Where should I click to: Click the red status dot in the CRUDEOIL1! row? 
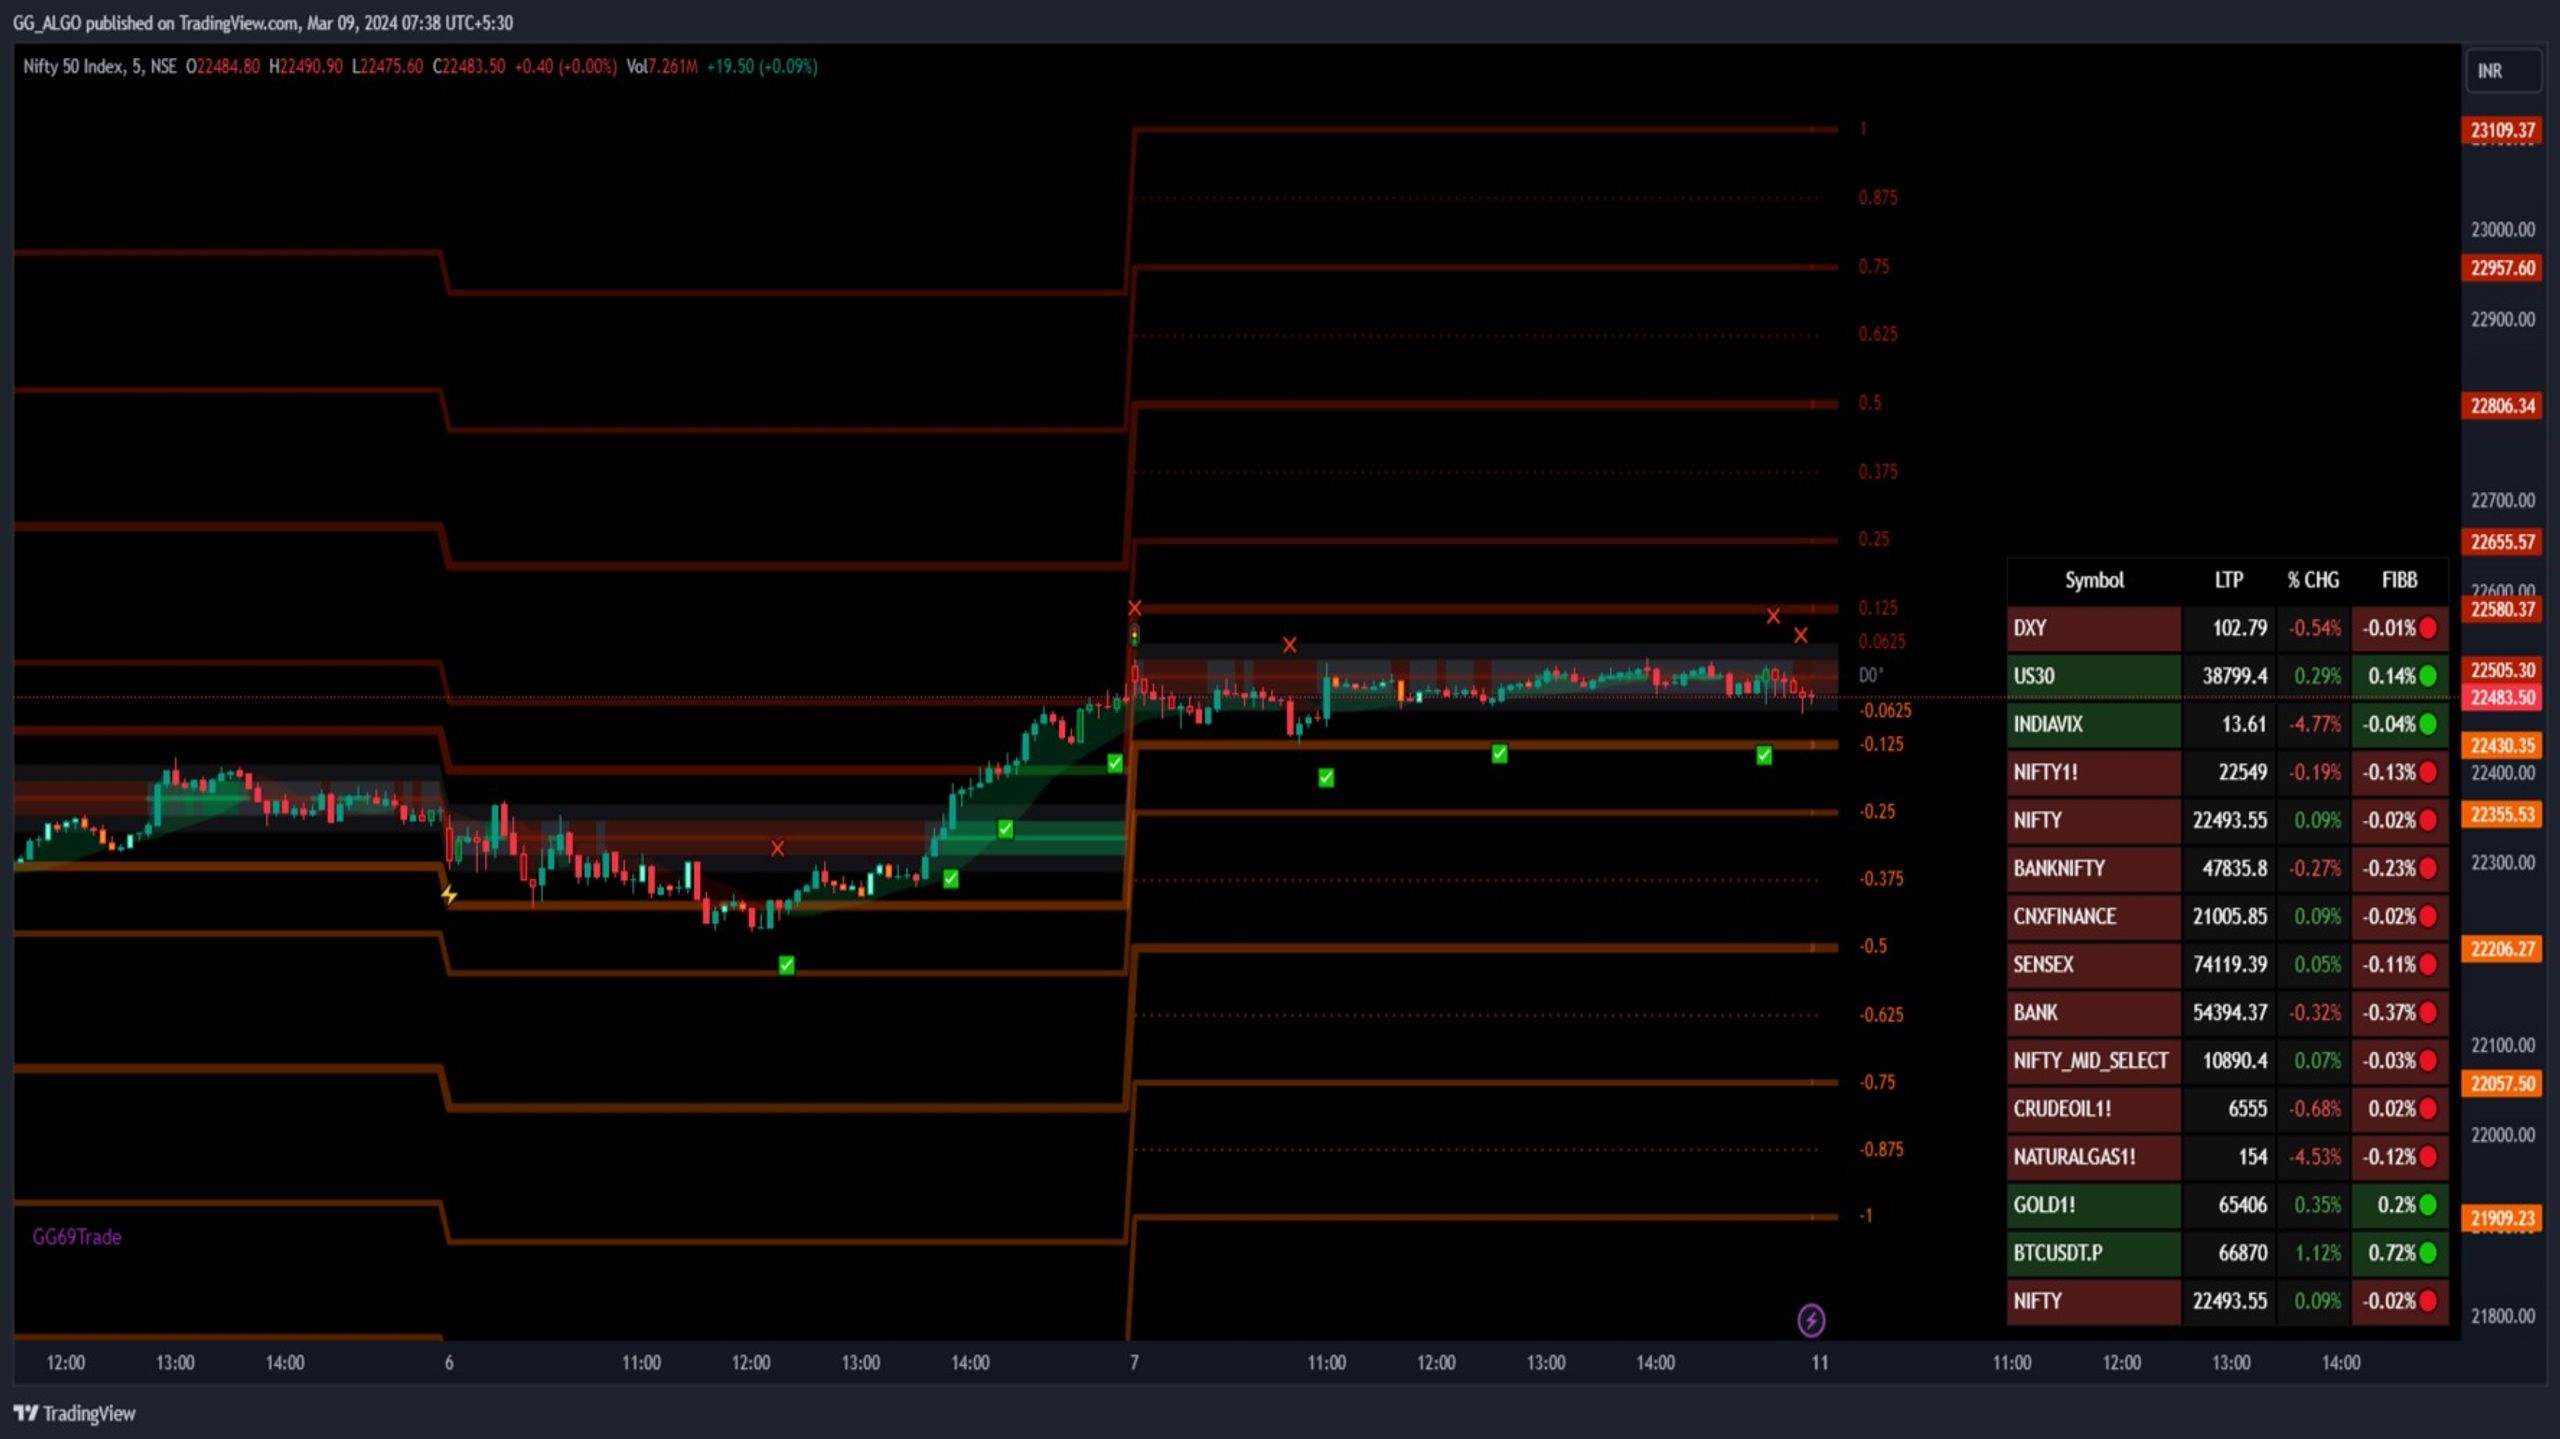coord(2428,1108)
